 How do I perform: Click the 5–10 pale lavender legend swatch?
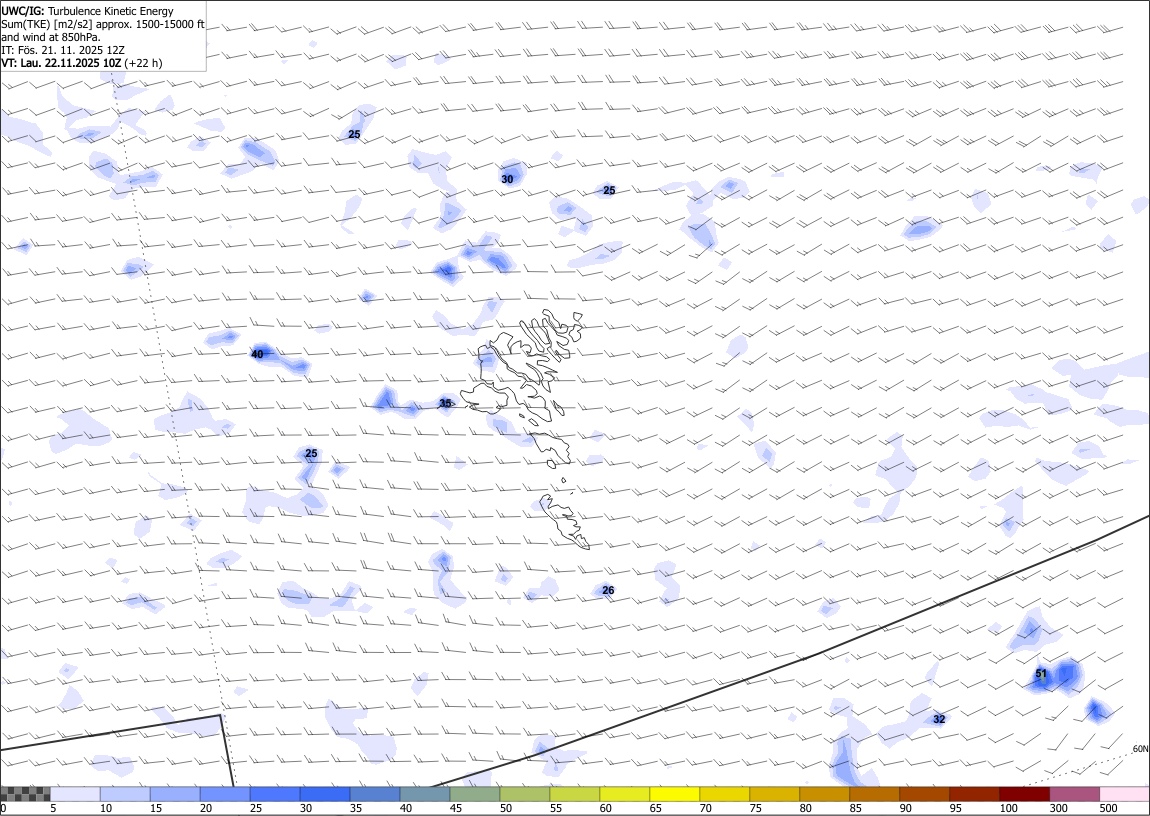[76, 794]
